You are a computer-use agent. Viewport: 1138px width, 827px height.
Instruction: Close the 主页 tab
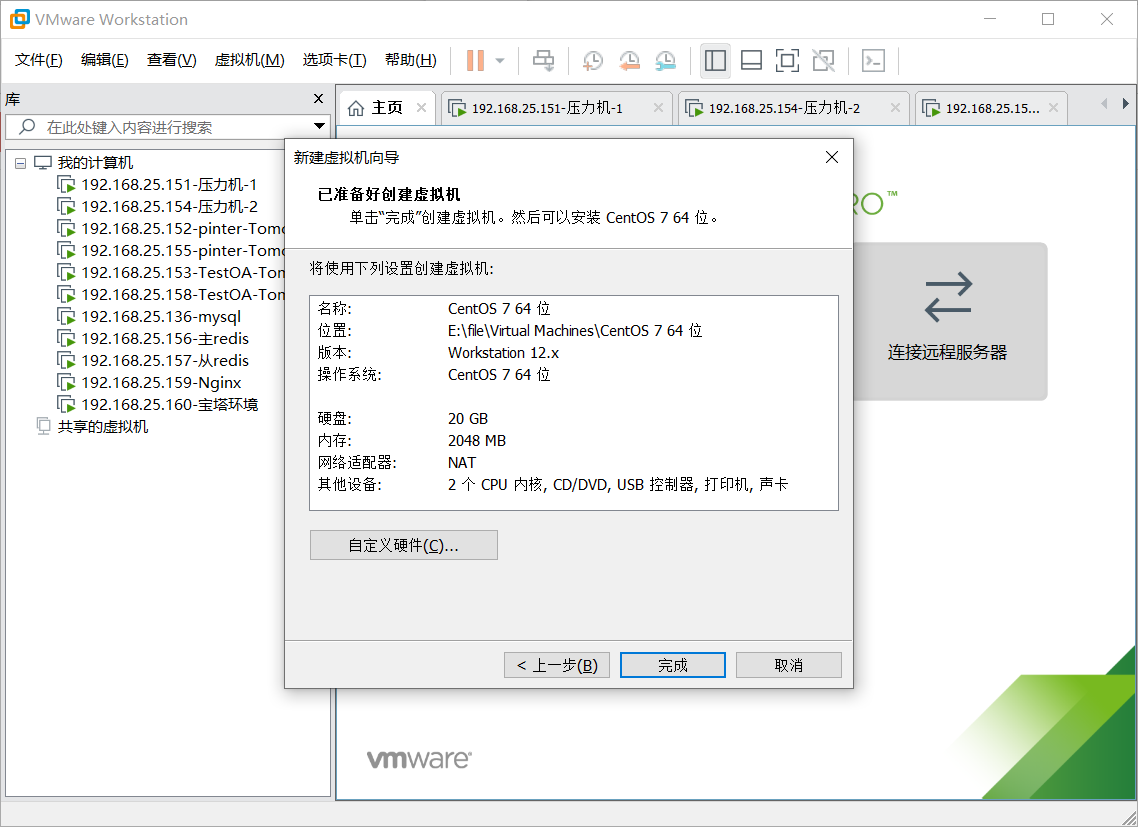click(x=421, y=107)
